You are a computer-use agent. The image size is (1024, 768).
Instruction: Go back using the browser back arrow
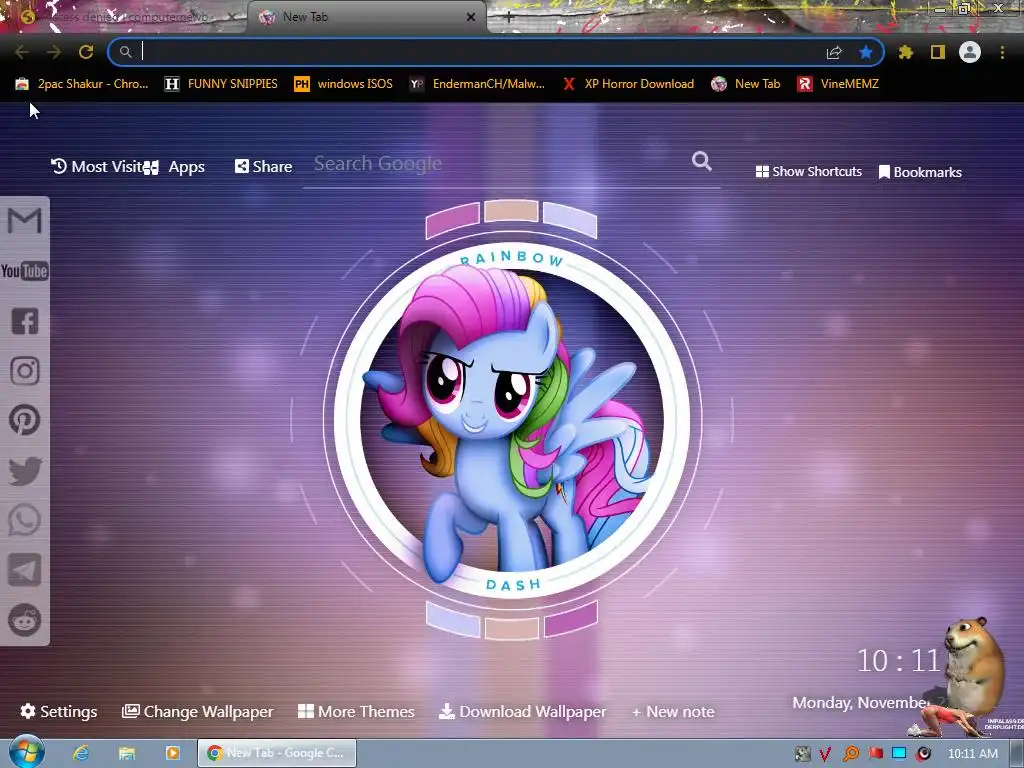(x=22, y=52)
